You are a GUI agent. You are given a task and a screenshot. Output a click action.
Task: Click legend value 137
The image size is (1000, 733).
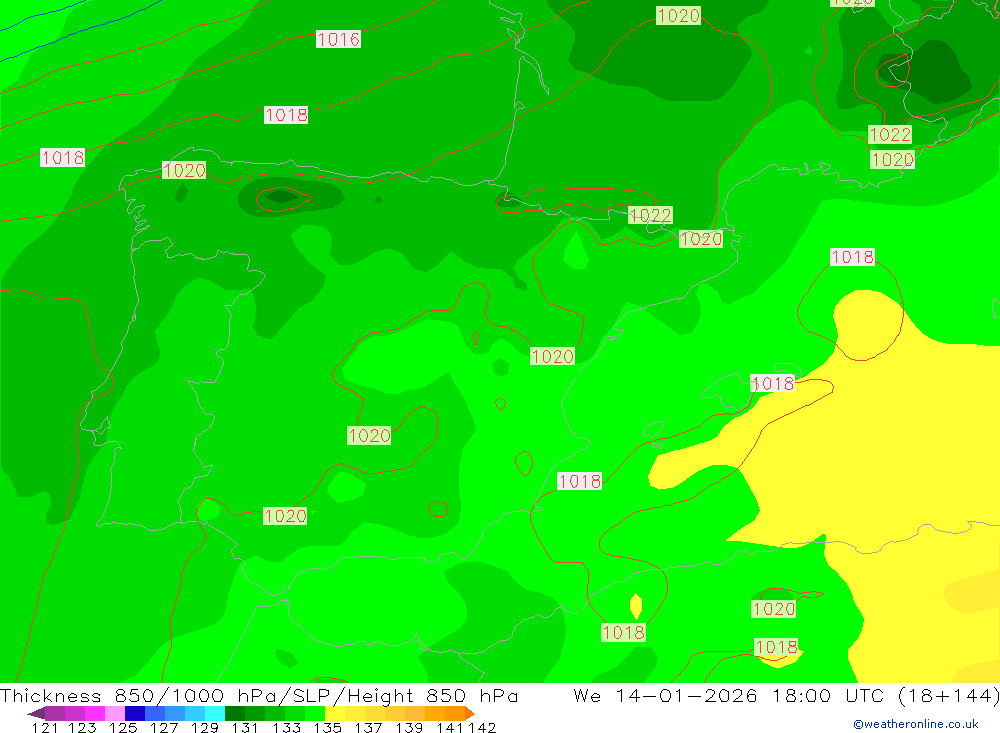368,727
